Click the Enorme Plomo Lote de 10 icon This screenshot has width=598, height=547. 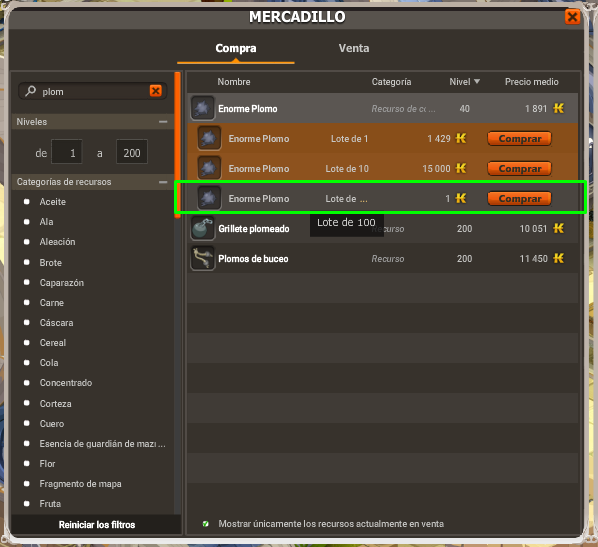point(209,168)
